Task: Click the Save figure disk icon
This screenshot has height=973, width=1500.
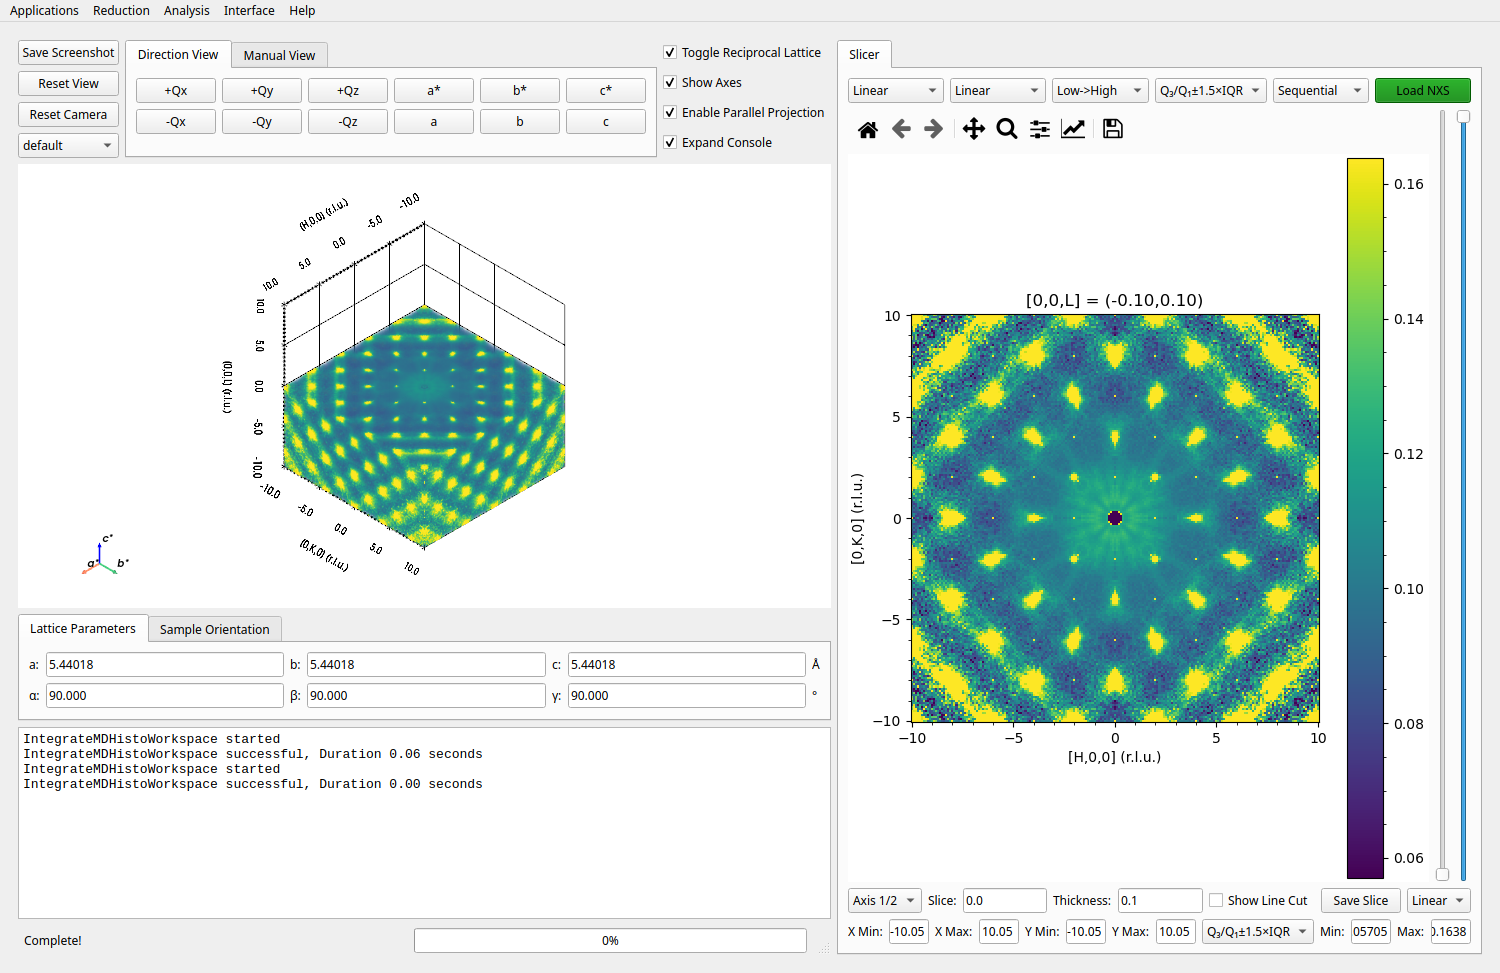Action: 1113,129
